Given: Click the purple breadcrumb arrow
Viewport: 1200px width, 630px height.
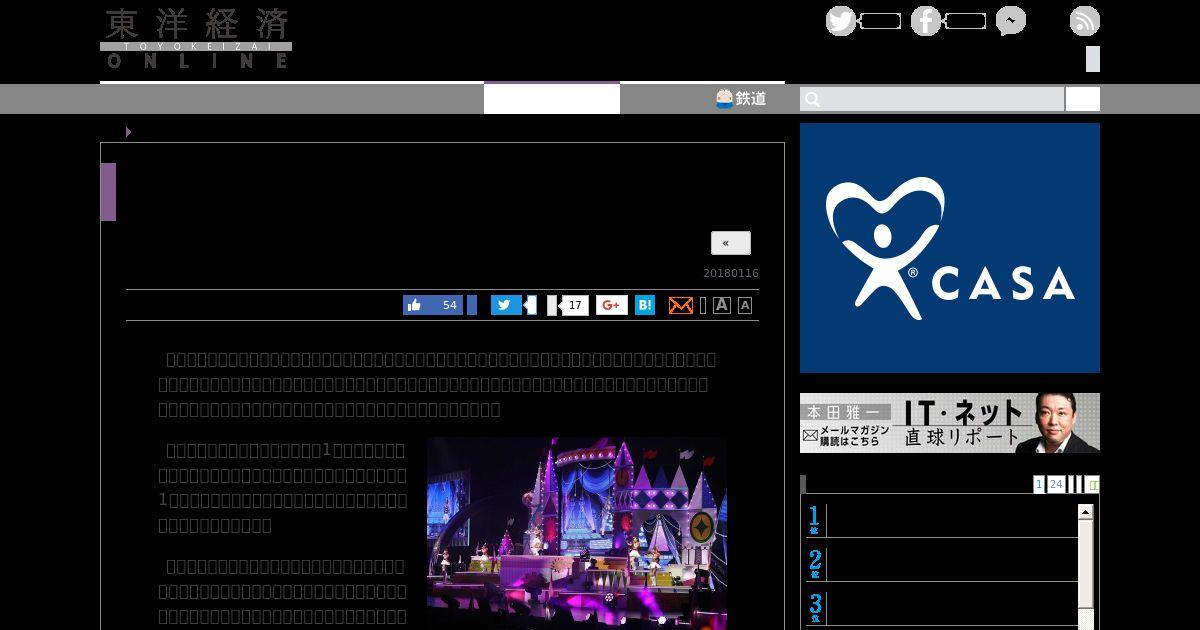Looking at the screenshot, I should pyautogui.click(x=128, y=131).
